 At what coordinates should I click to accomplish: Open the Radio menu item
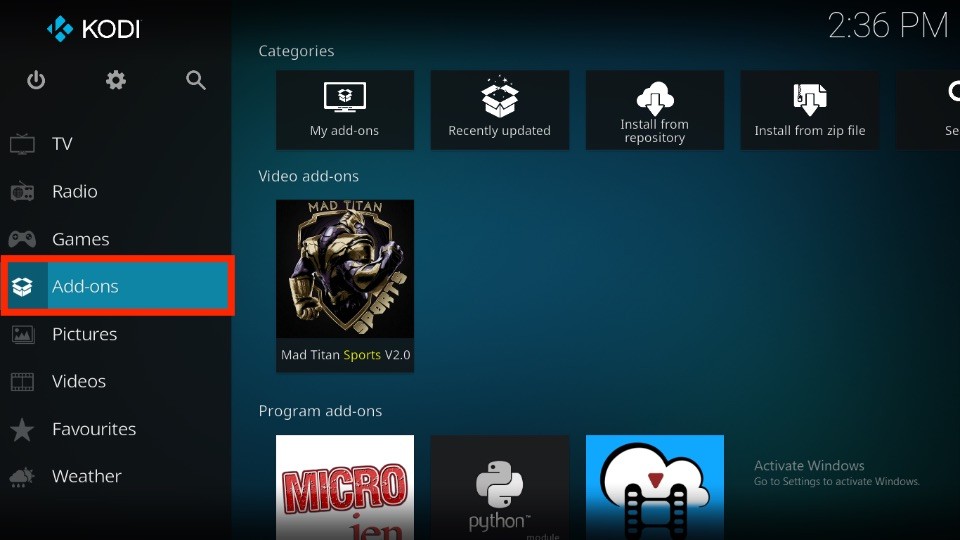[75, 192]
